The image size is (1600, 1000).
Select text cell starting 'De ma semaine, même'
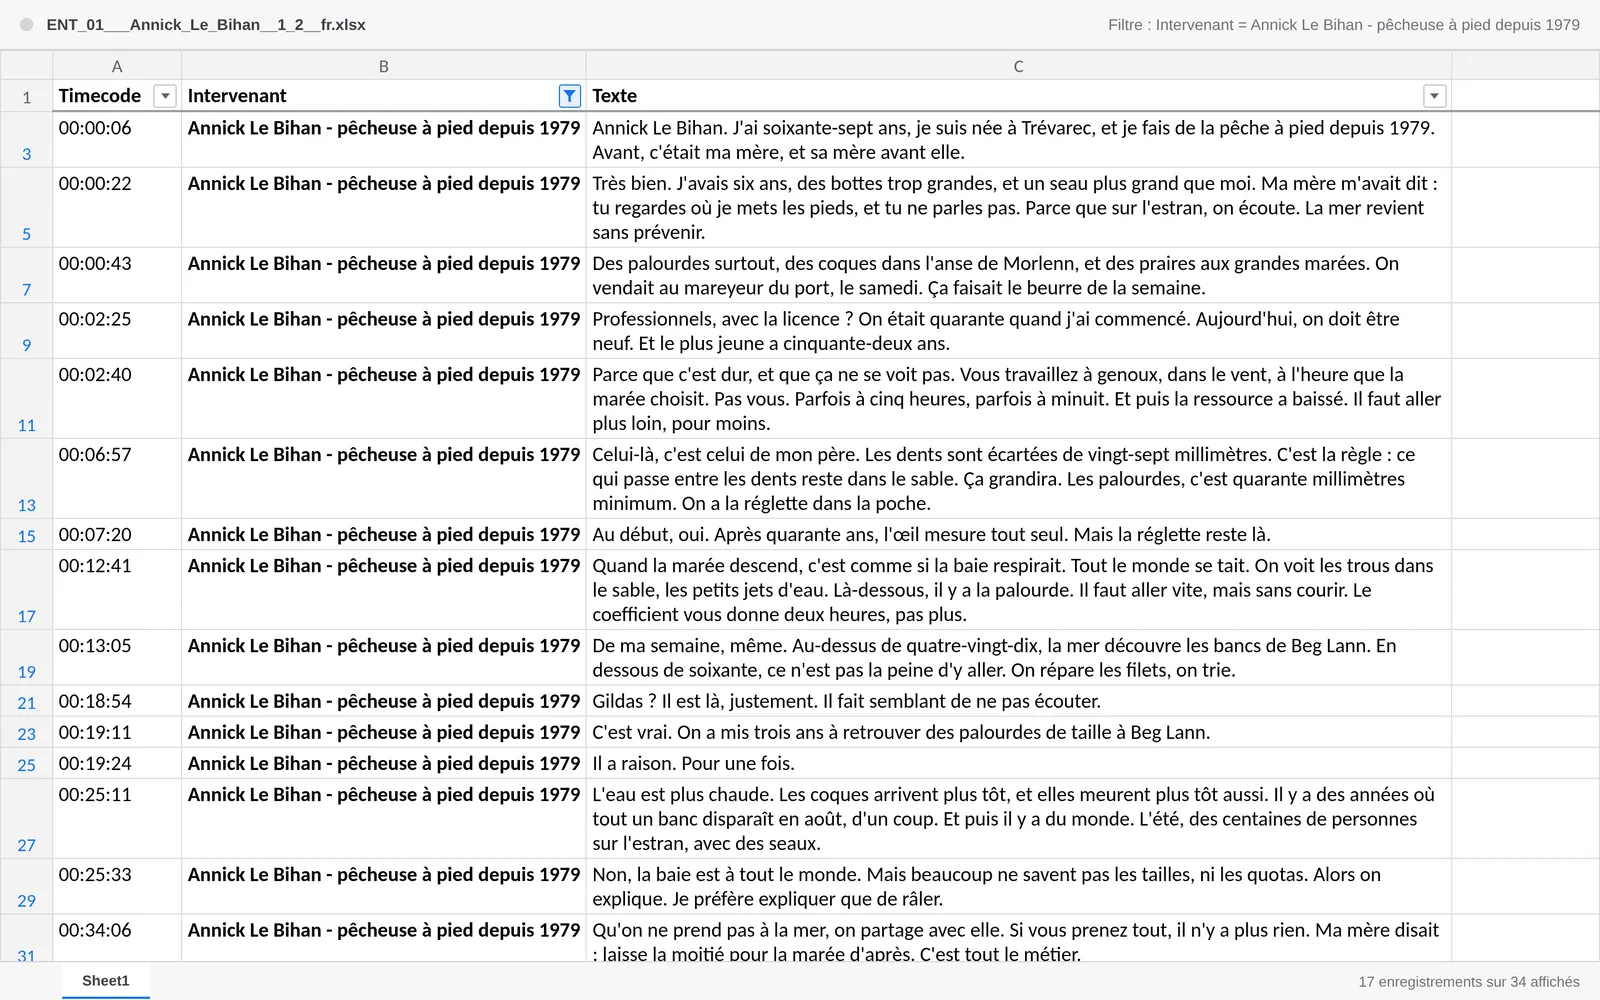pos(1018,658)
